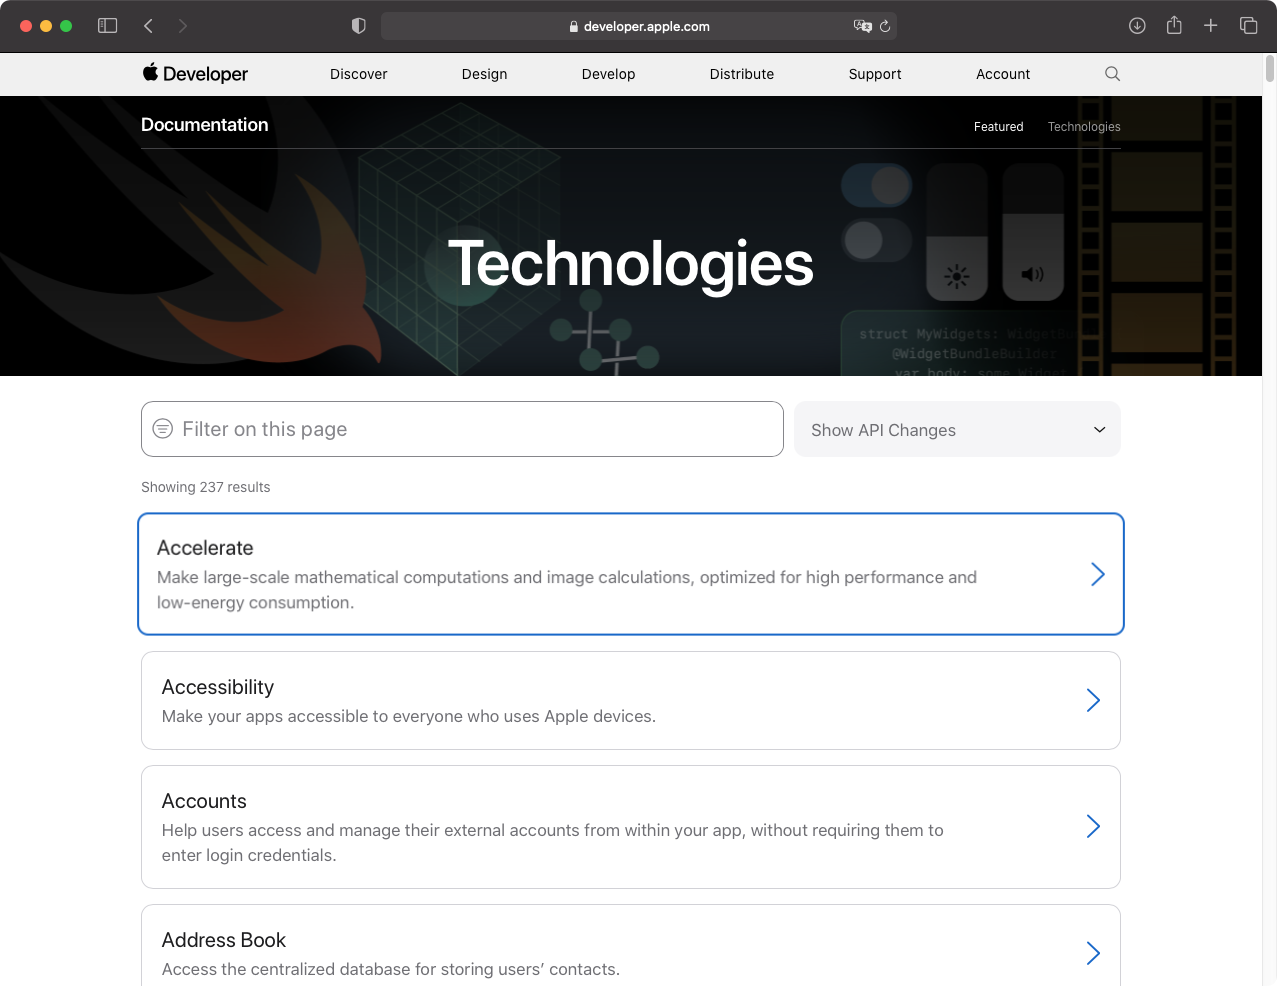Focus the Filter on this page field
The height and width of the screenshot is (986, 1277).
click(462, 429)
